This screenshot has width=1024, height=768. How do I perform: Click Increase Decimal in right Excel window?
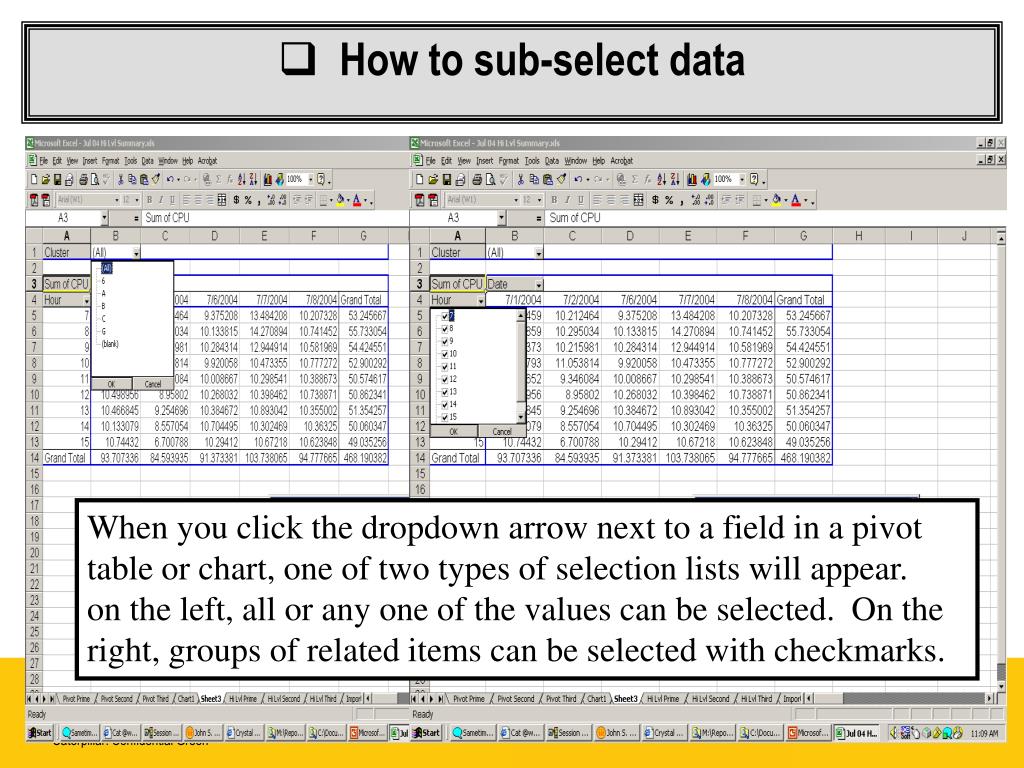(x=696, y=200)
